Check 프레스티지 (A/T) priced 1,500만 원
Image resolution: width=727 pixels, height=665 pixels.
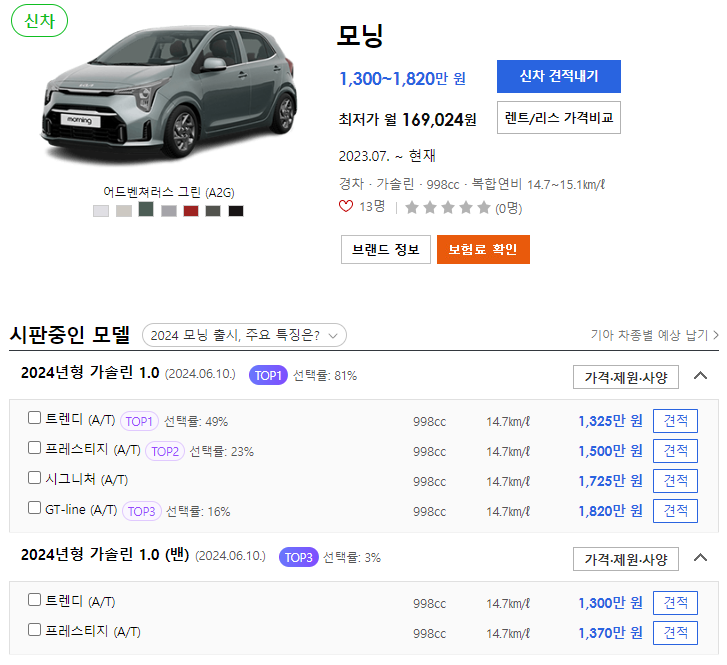click(34, 448)
